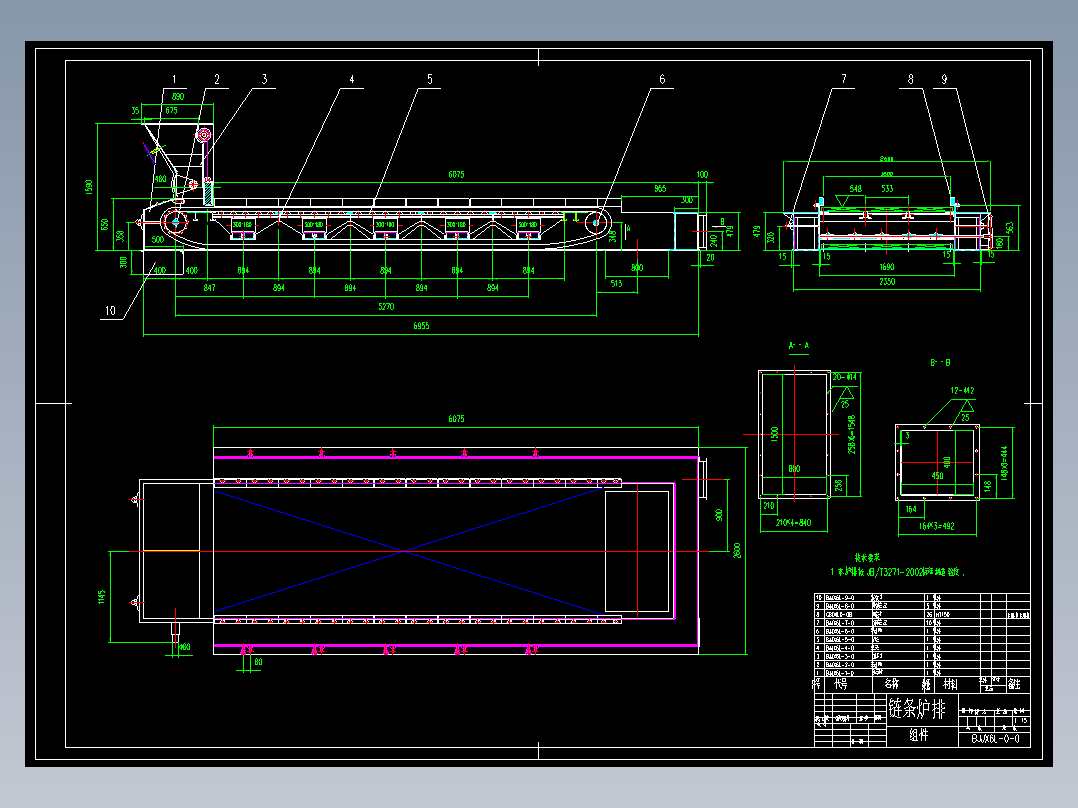Select the 210×4=840 dimension under section A-A
Viewport: 1078px width, 808px height.
(x=793, y=523)
